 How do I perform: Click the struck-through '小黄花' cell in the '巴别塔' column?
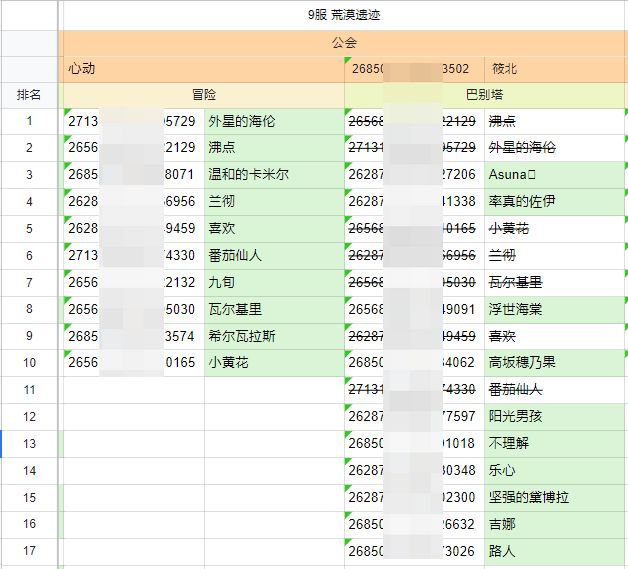point(554,229)
